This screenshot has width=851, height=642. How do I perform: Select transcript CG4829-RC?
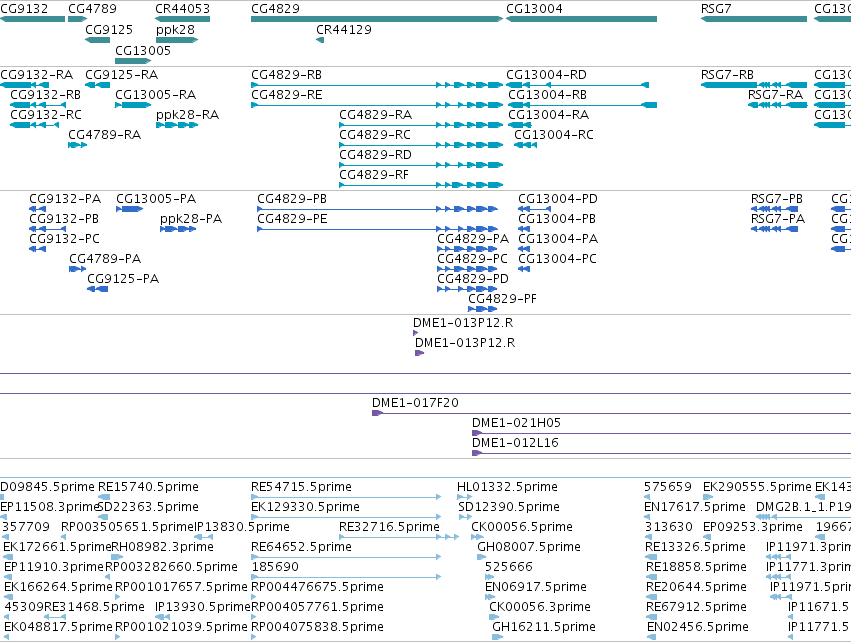[375, 135]
